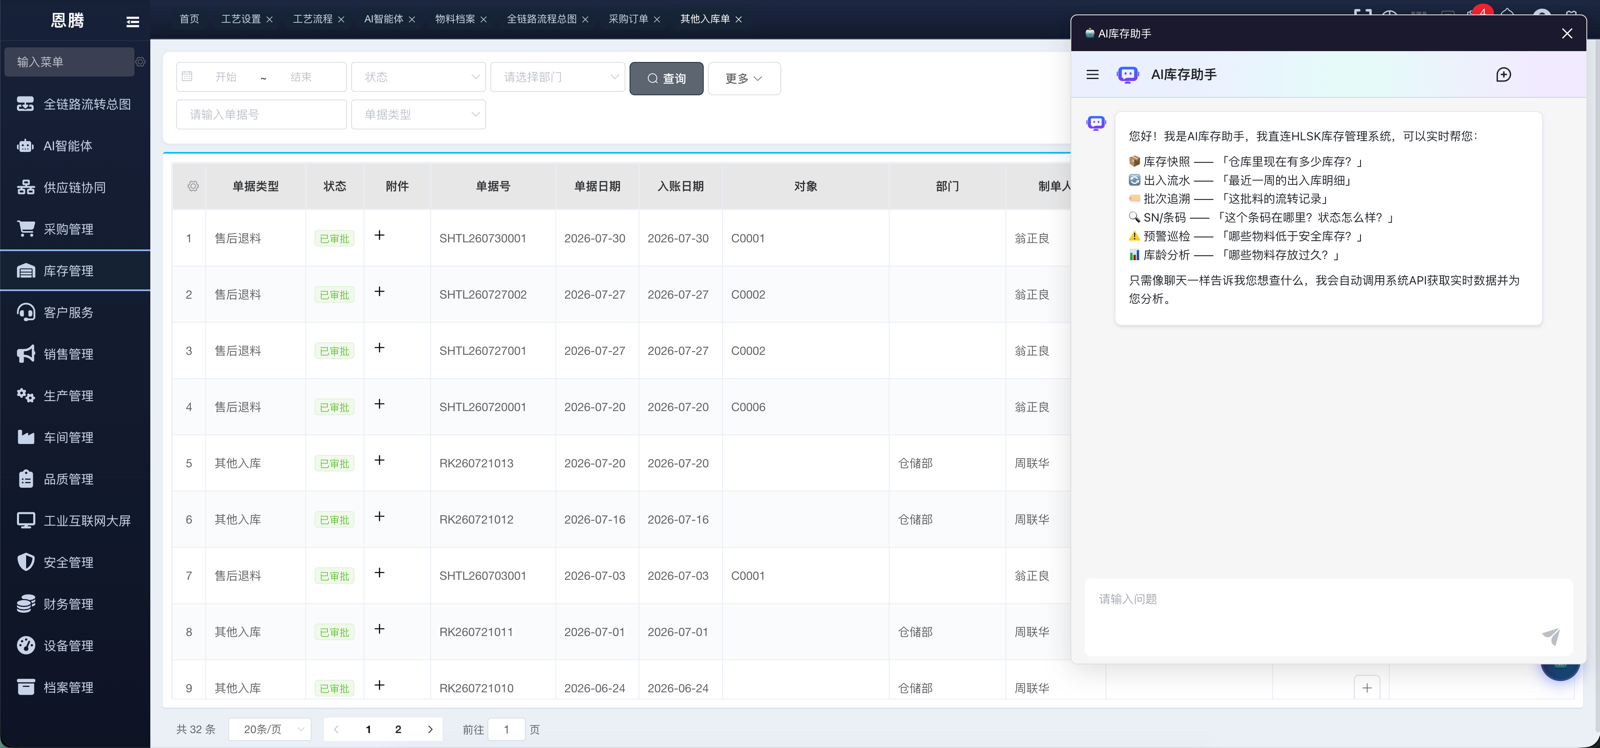1600x748 pixels.
Task: Open the table column settings gear
Action: point(193,186)
